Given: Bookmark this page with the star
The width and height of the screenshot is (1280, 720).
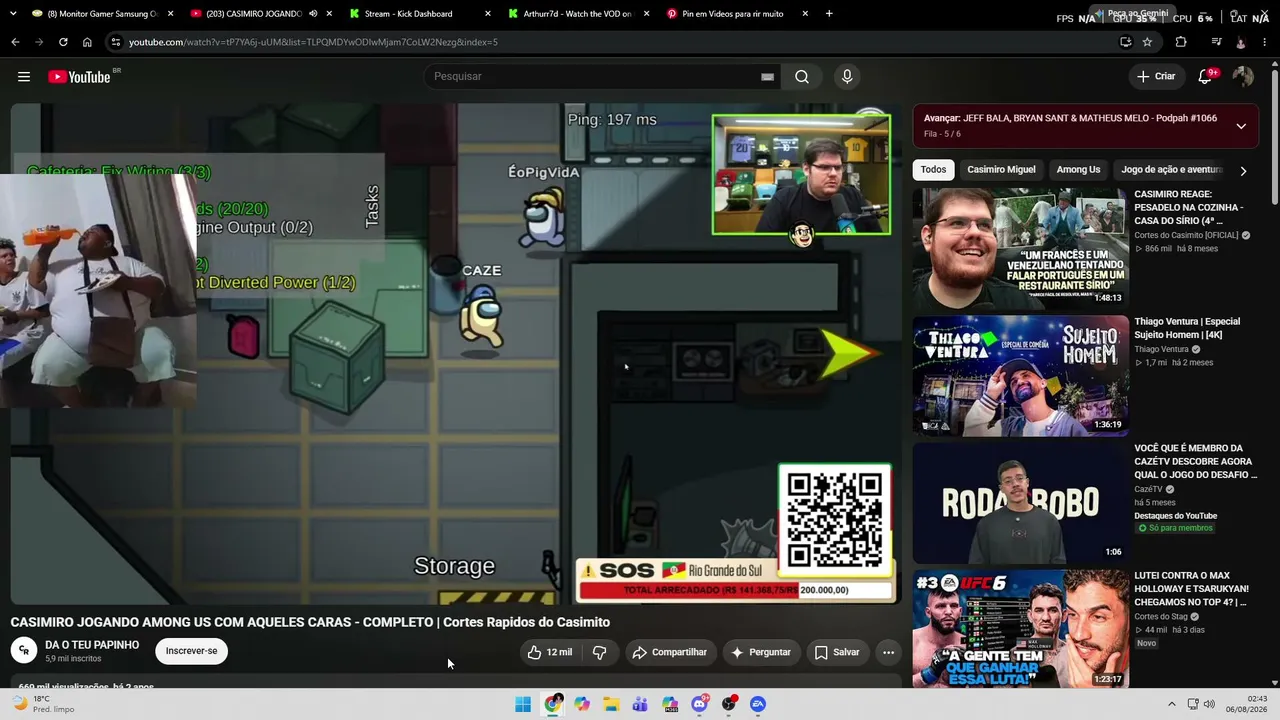Looking at the screenshot, I should (1147, 42).
